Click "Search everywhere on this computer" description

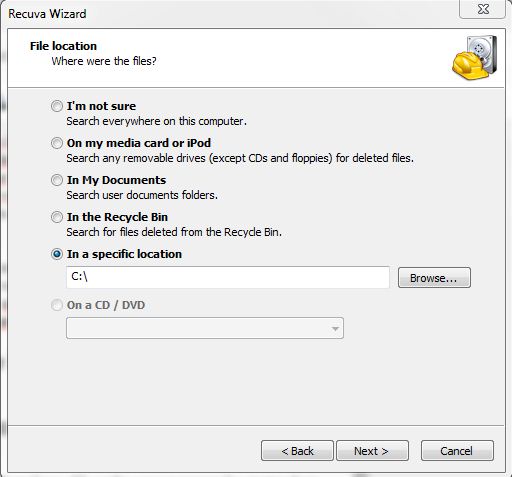click(x=156, y=121)
